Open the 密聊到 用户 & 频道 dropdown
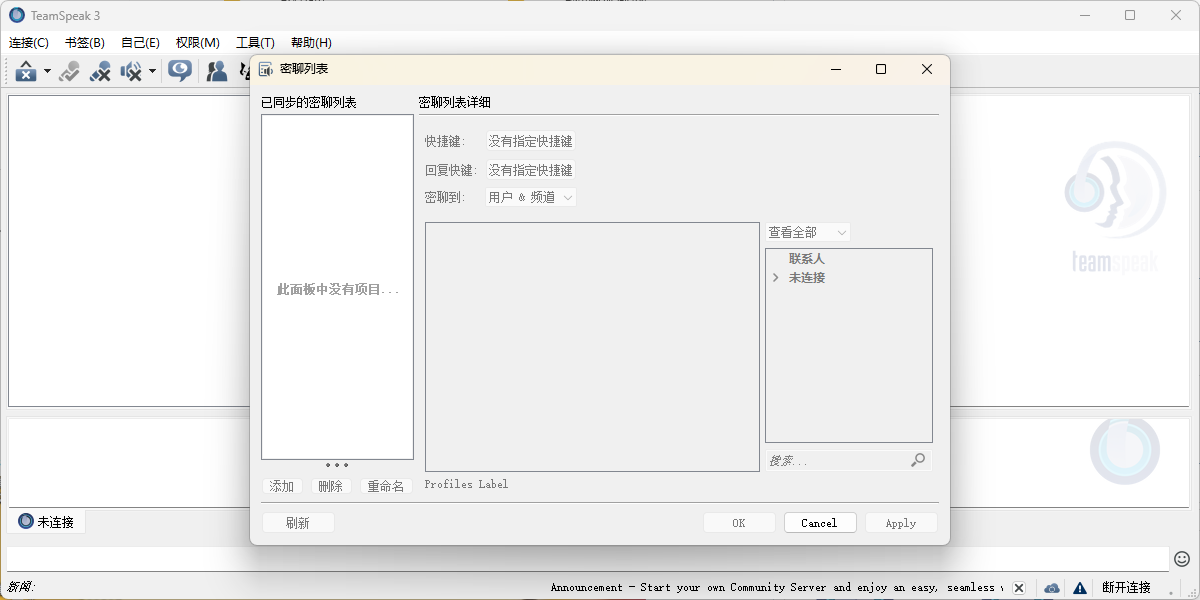This screenshot has width=1200, height=600. (531, 198)
